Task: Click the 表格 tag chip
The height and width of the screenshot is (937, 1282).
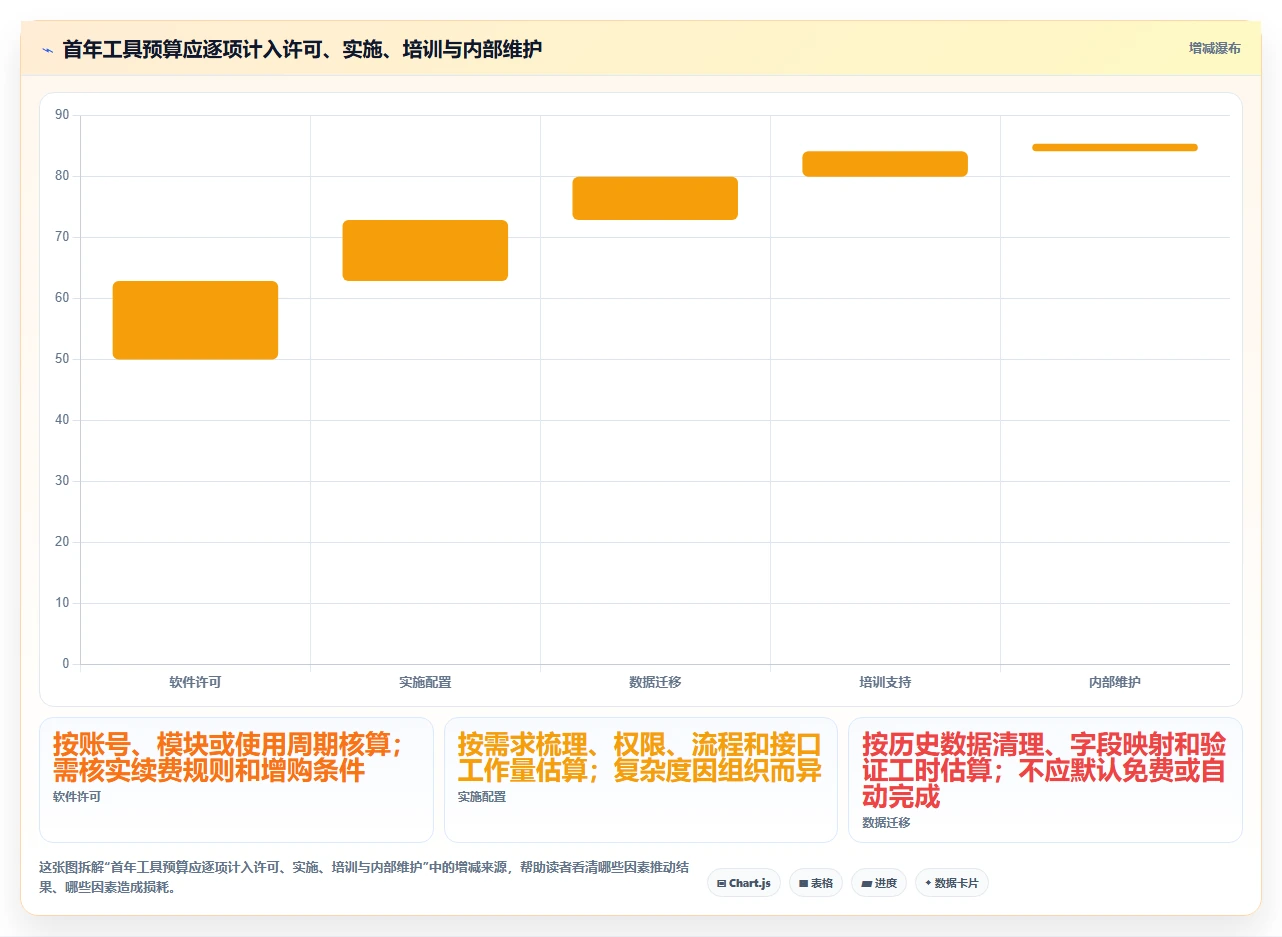Action: pos(816,883)
